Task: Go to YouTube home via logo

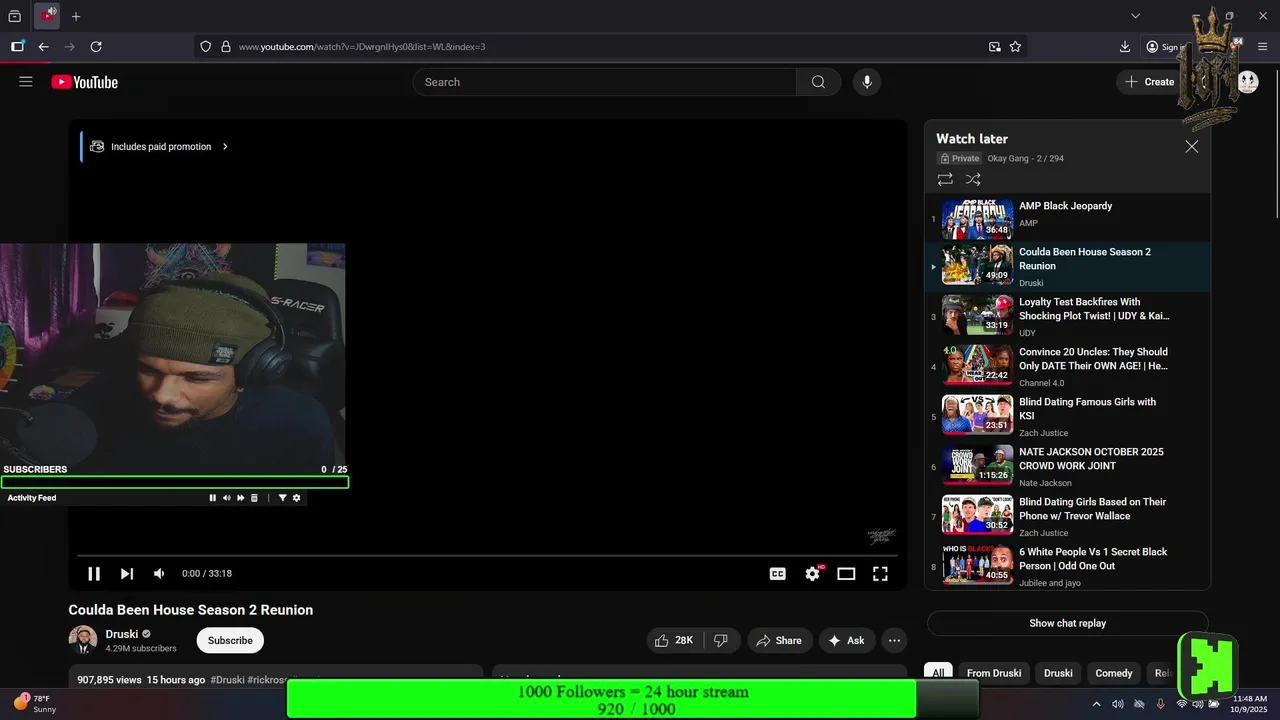Action: point(85,82)
